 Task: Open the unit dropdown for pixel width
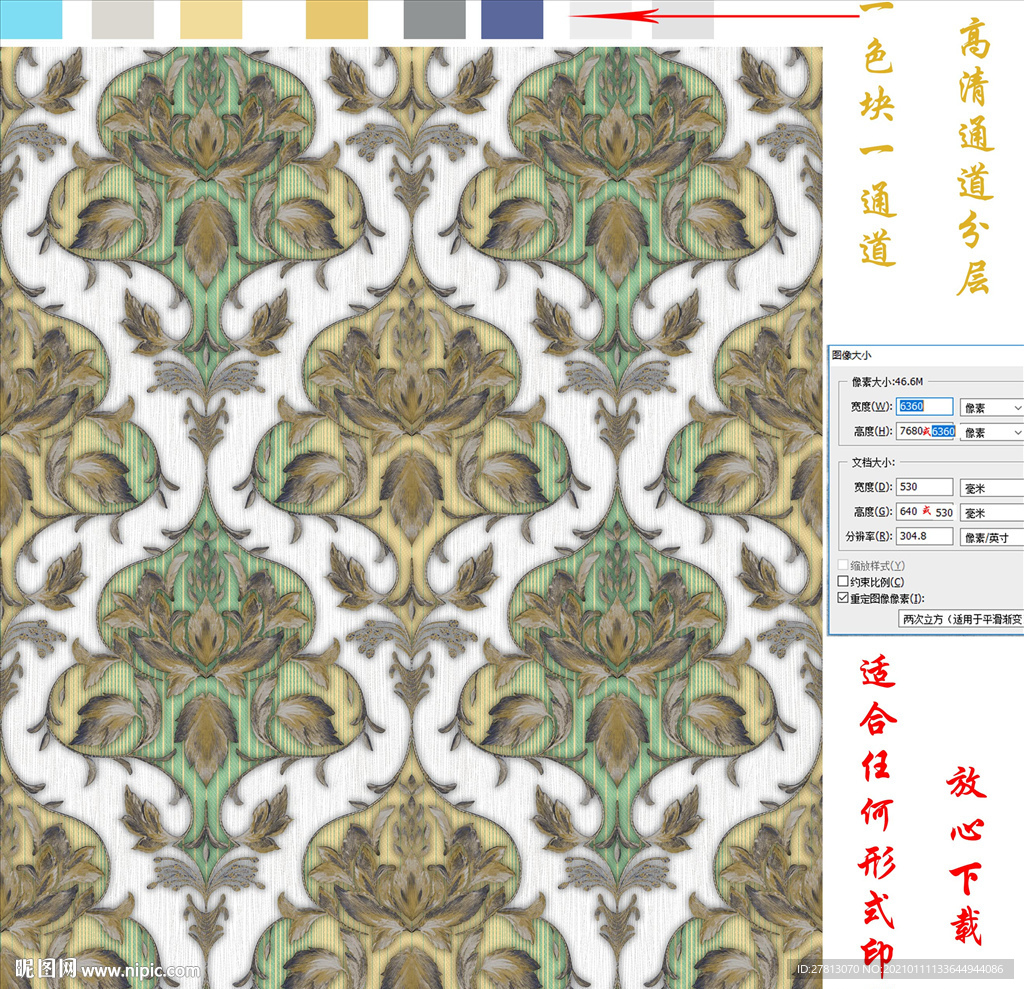(x=991, y=408)
